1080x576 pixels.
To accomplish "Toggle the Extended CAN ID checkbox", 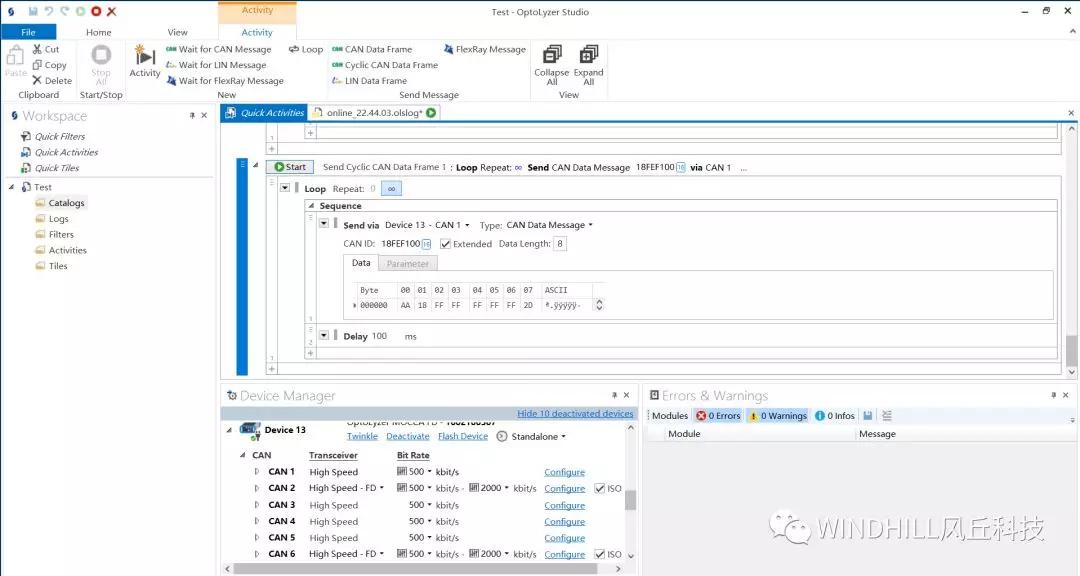I will coord(446,244).
